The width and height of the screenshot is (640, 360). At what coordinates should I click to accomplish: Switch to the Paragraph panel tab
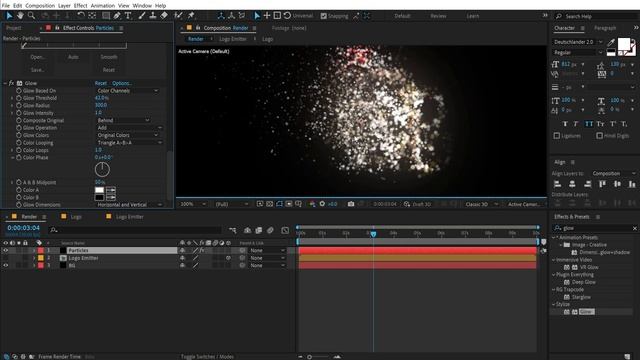pyautogui.click(x=605, y=28)
